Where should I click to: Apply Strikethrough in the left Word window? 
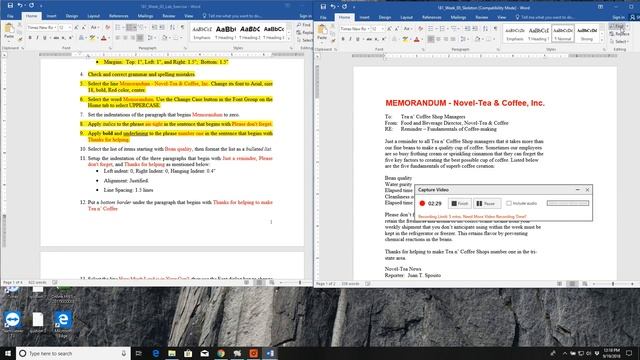(x=56, y=38)
